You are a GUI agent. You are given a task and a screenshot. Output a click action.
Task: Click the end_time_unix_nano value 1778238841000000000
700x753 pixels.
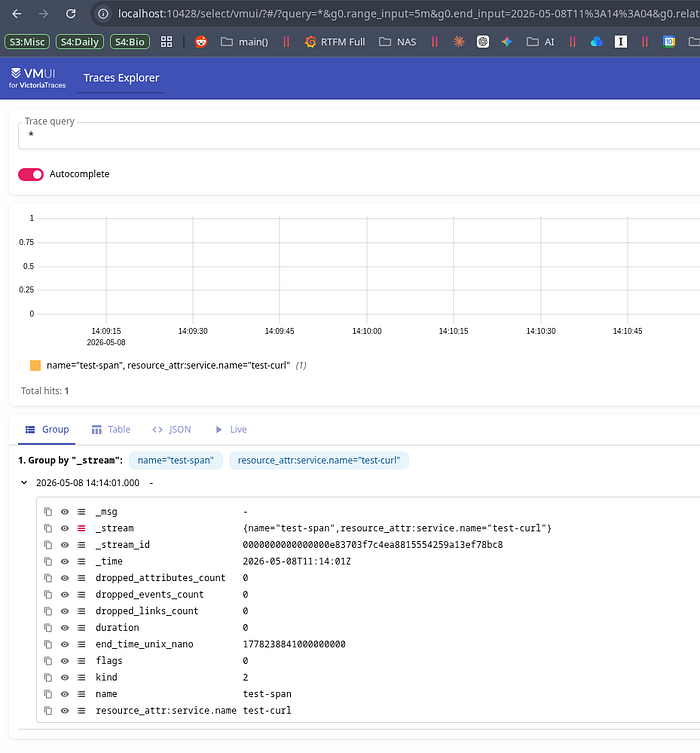[294, 644]
